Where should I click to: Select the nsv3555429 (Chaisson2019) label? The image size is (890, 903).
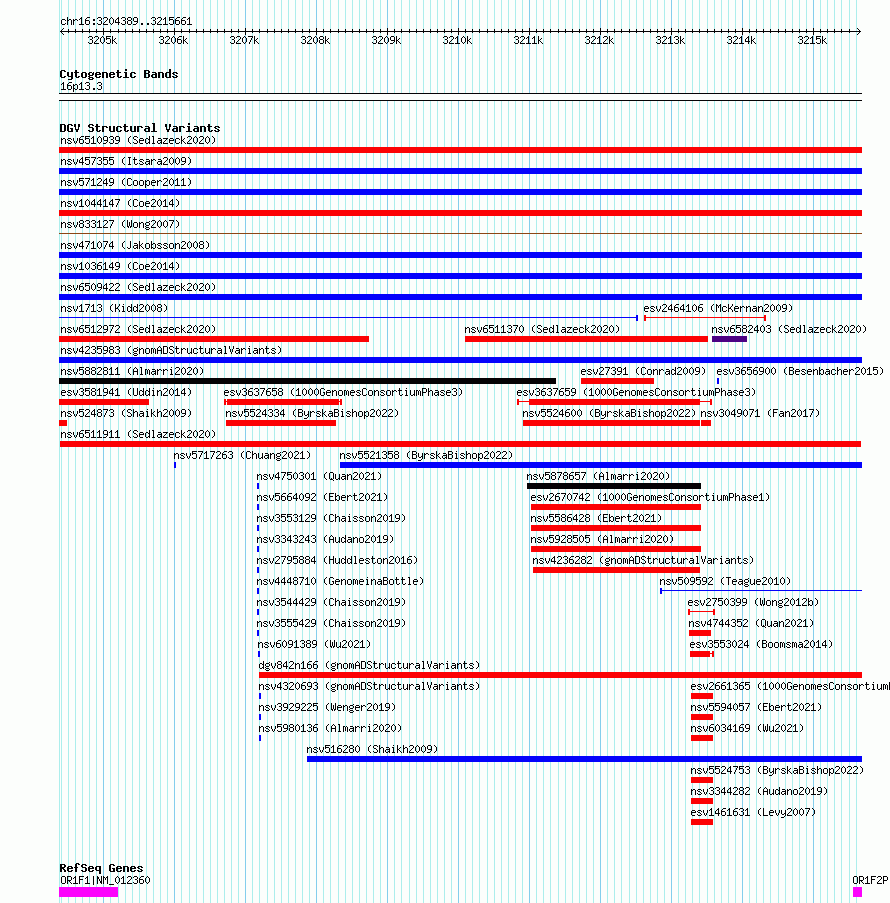331,624
